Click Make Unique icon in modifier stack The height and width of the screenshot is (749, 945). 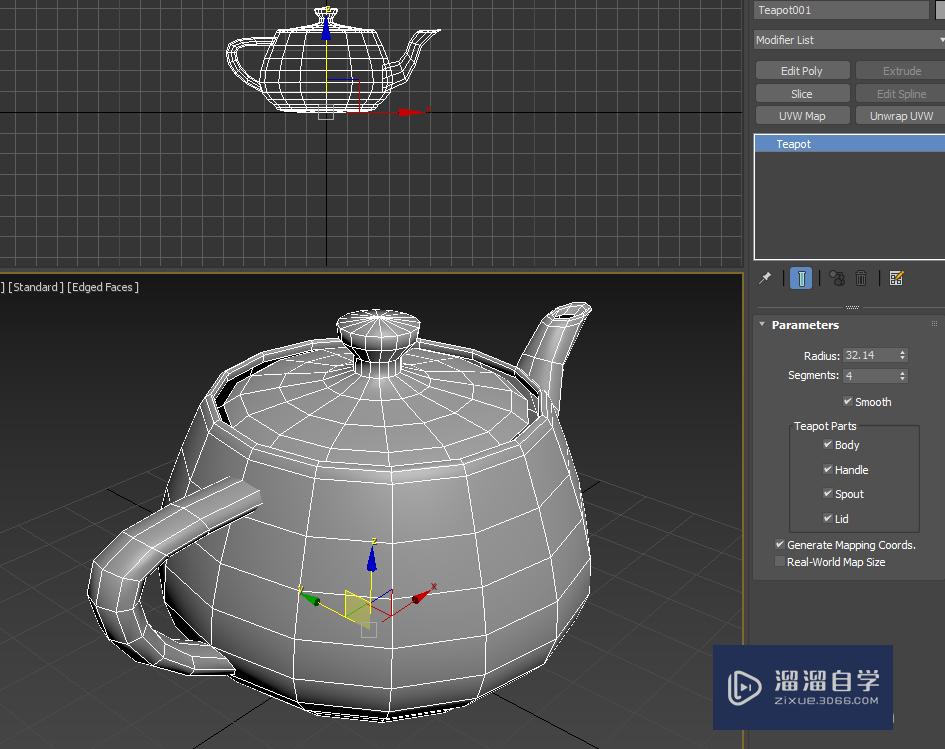(x=837, y=278)
